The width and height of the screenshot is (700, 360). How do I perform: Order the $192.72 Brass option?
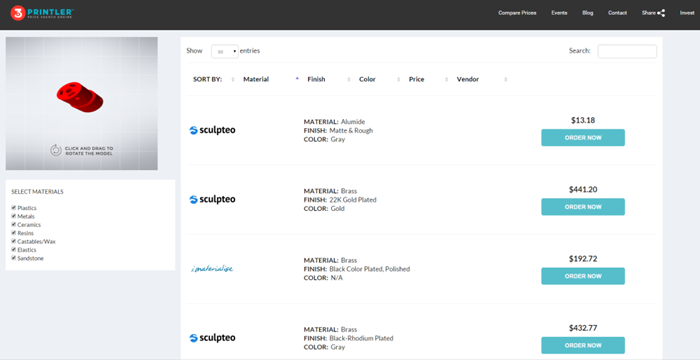(x=583, y=276)
